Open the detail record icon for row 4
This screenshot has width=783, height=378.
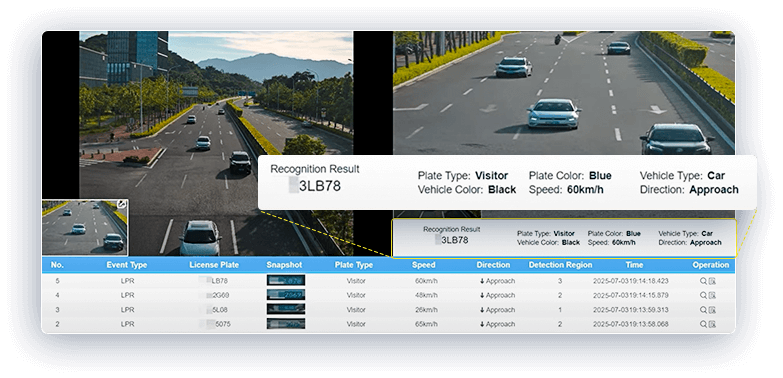coord(712,296)
